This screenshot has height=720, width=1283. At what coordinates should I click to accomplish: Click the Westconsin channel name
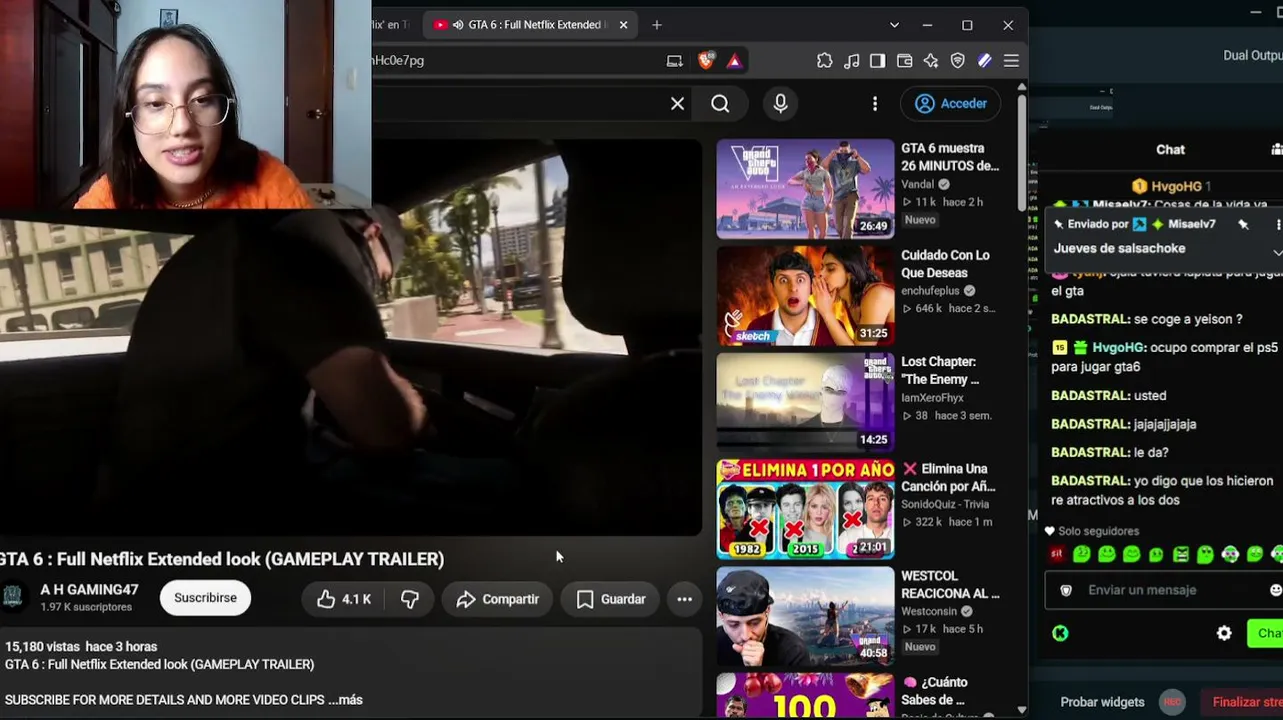point(930,612)
